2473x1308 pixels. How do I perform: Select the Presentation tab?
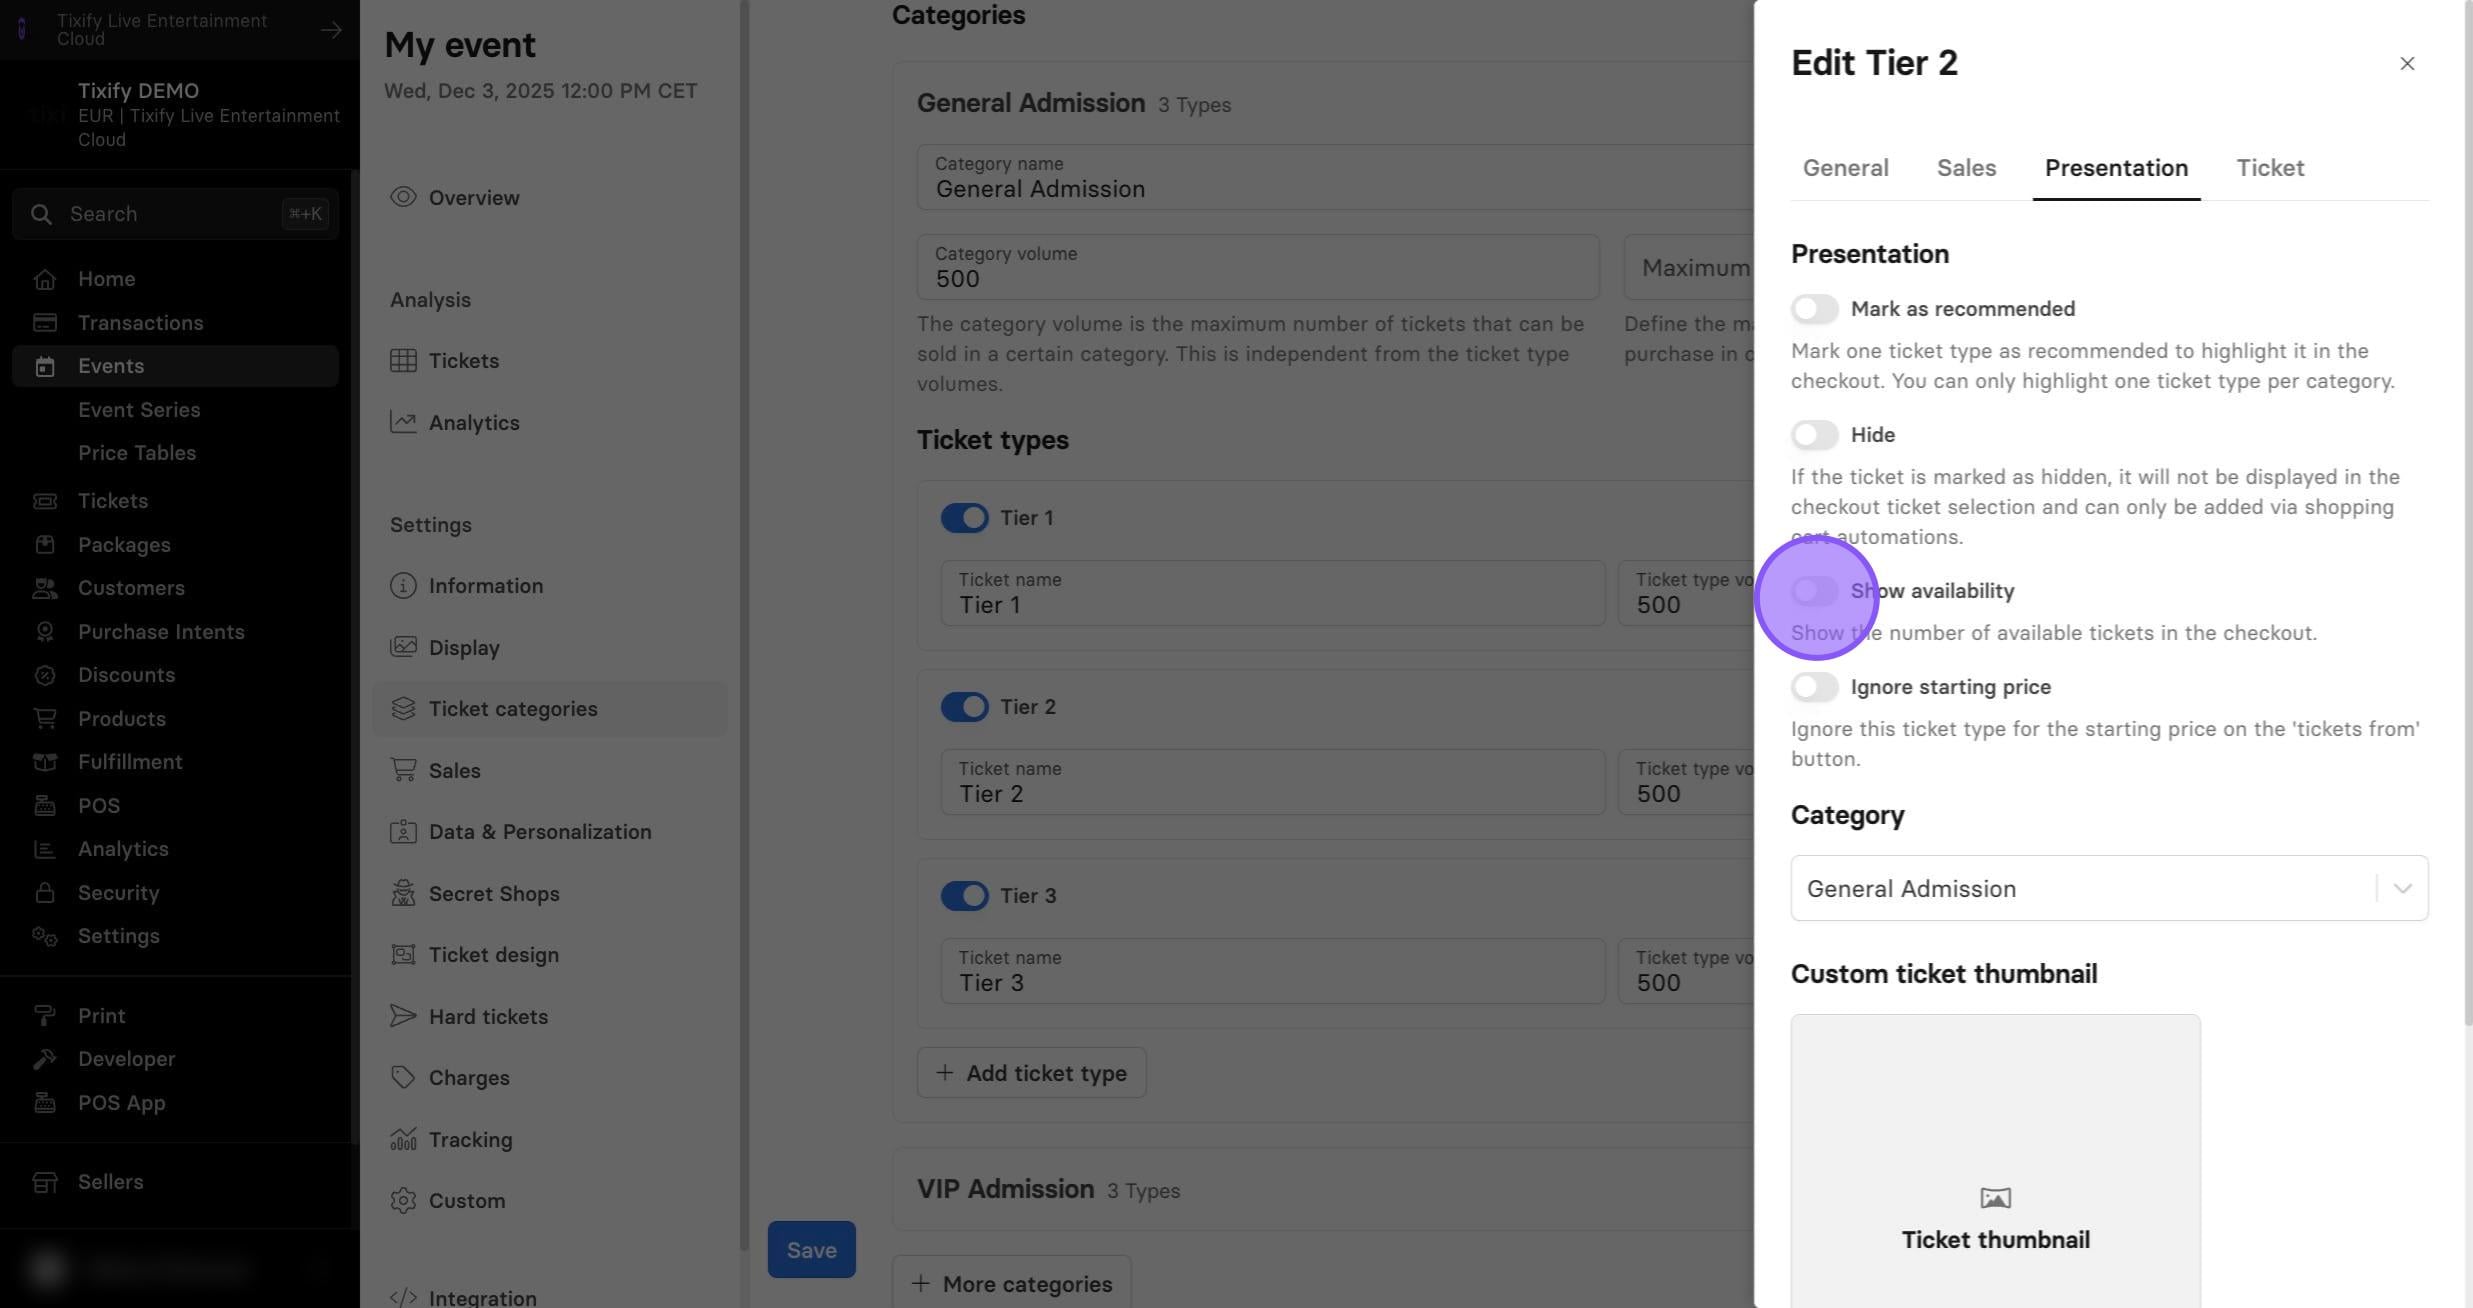coord(2116,168)
